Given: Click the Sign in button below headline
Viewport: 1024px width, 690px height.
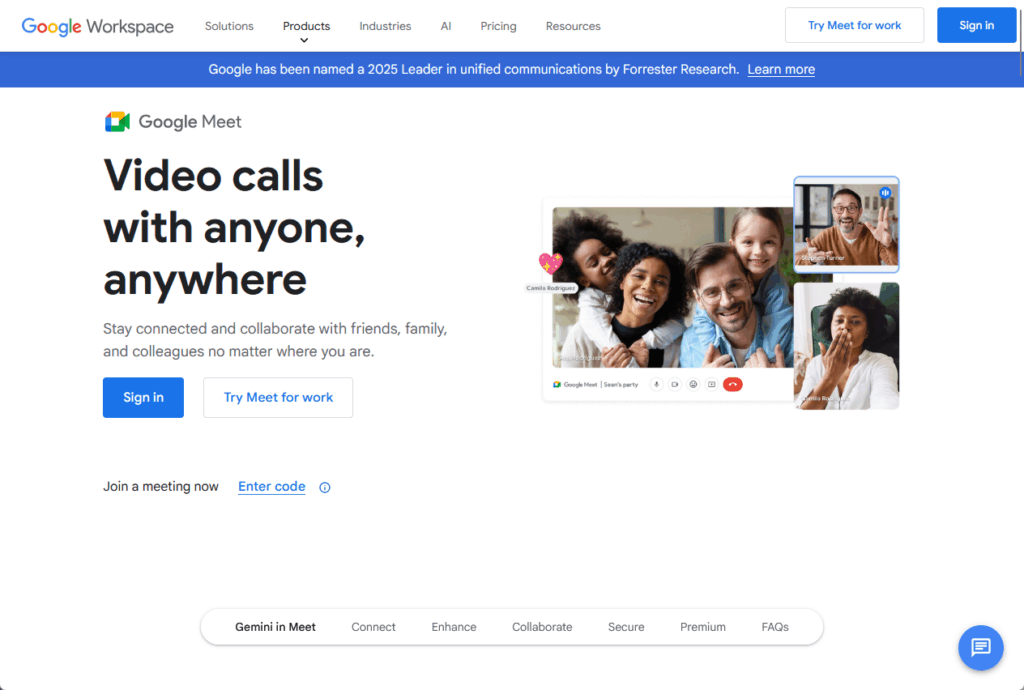Looking at the screenshot, I should (143, 398).
